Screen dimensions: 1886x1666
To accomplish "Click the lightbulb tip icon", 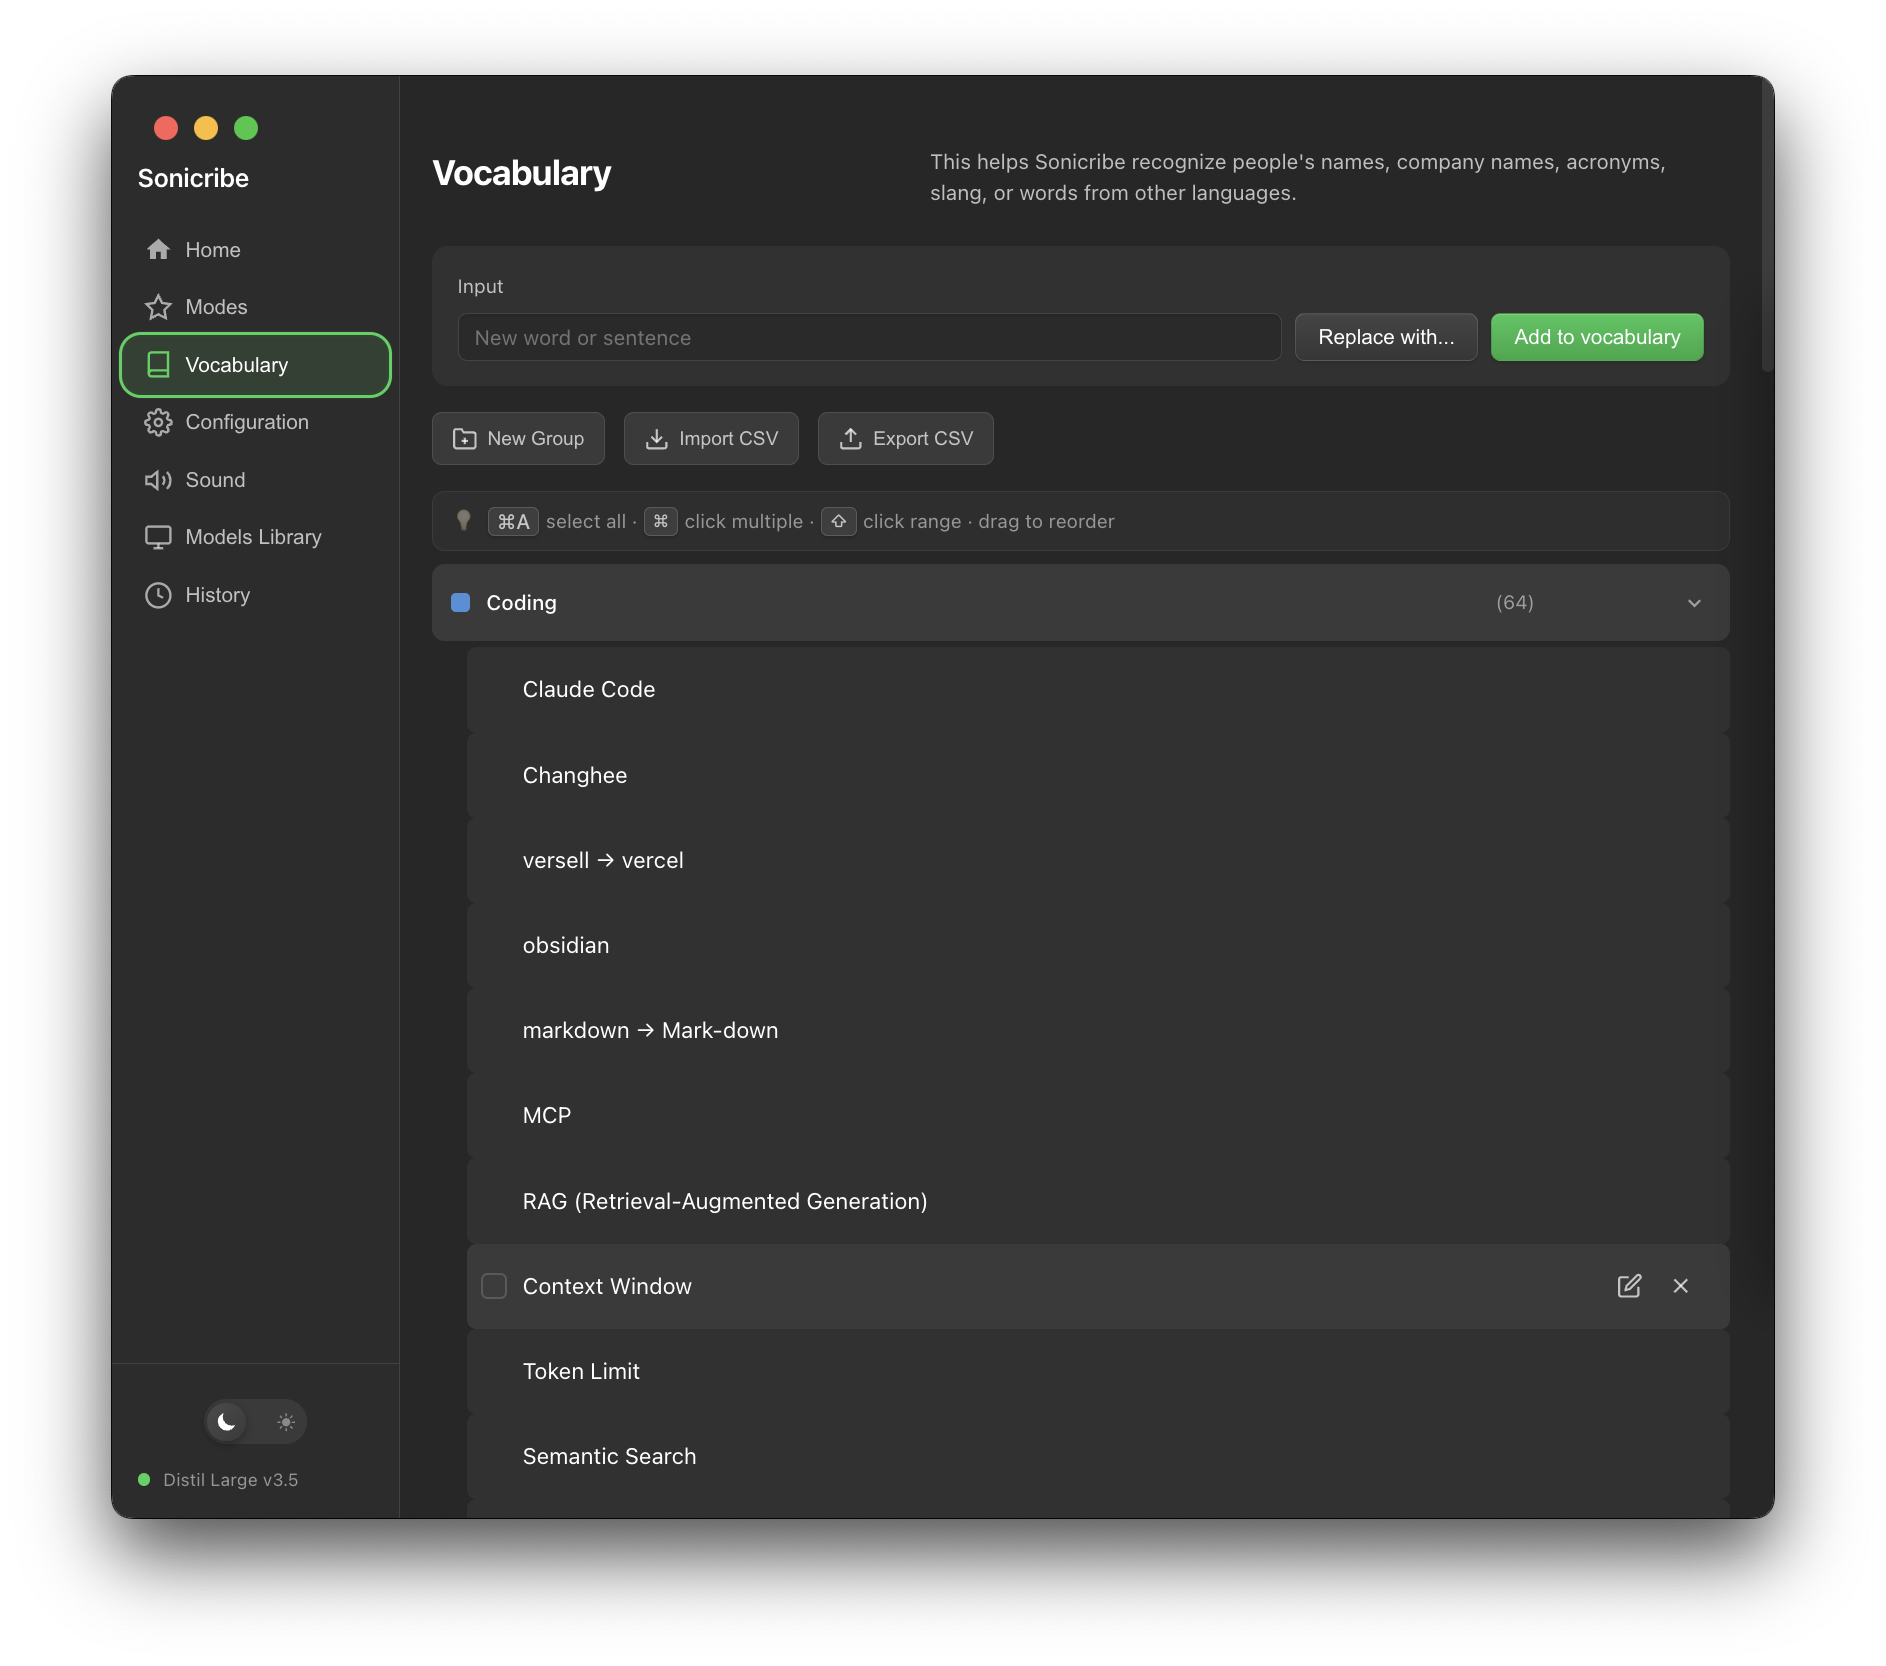I will click(463, 520).
